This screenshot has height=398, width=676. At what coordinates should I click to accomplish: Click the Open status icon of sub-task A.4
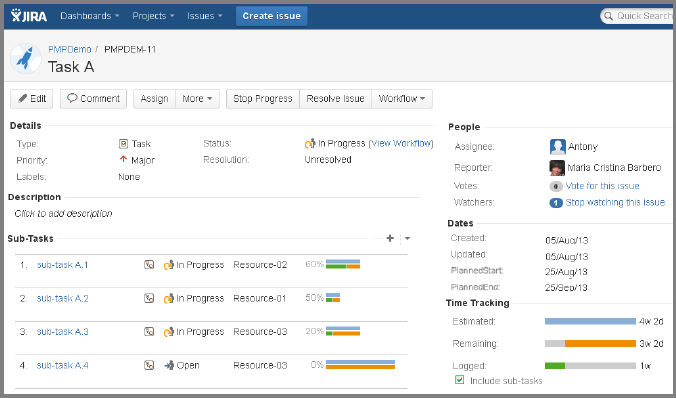pos(169,365)
